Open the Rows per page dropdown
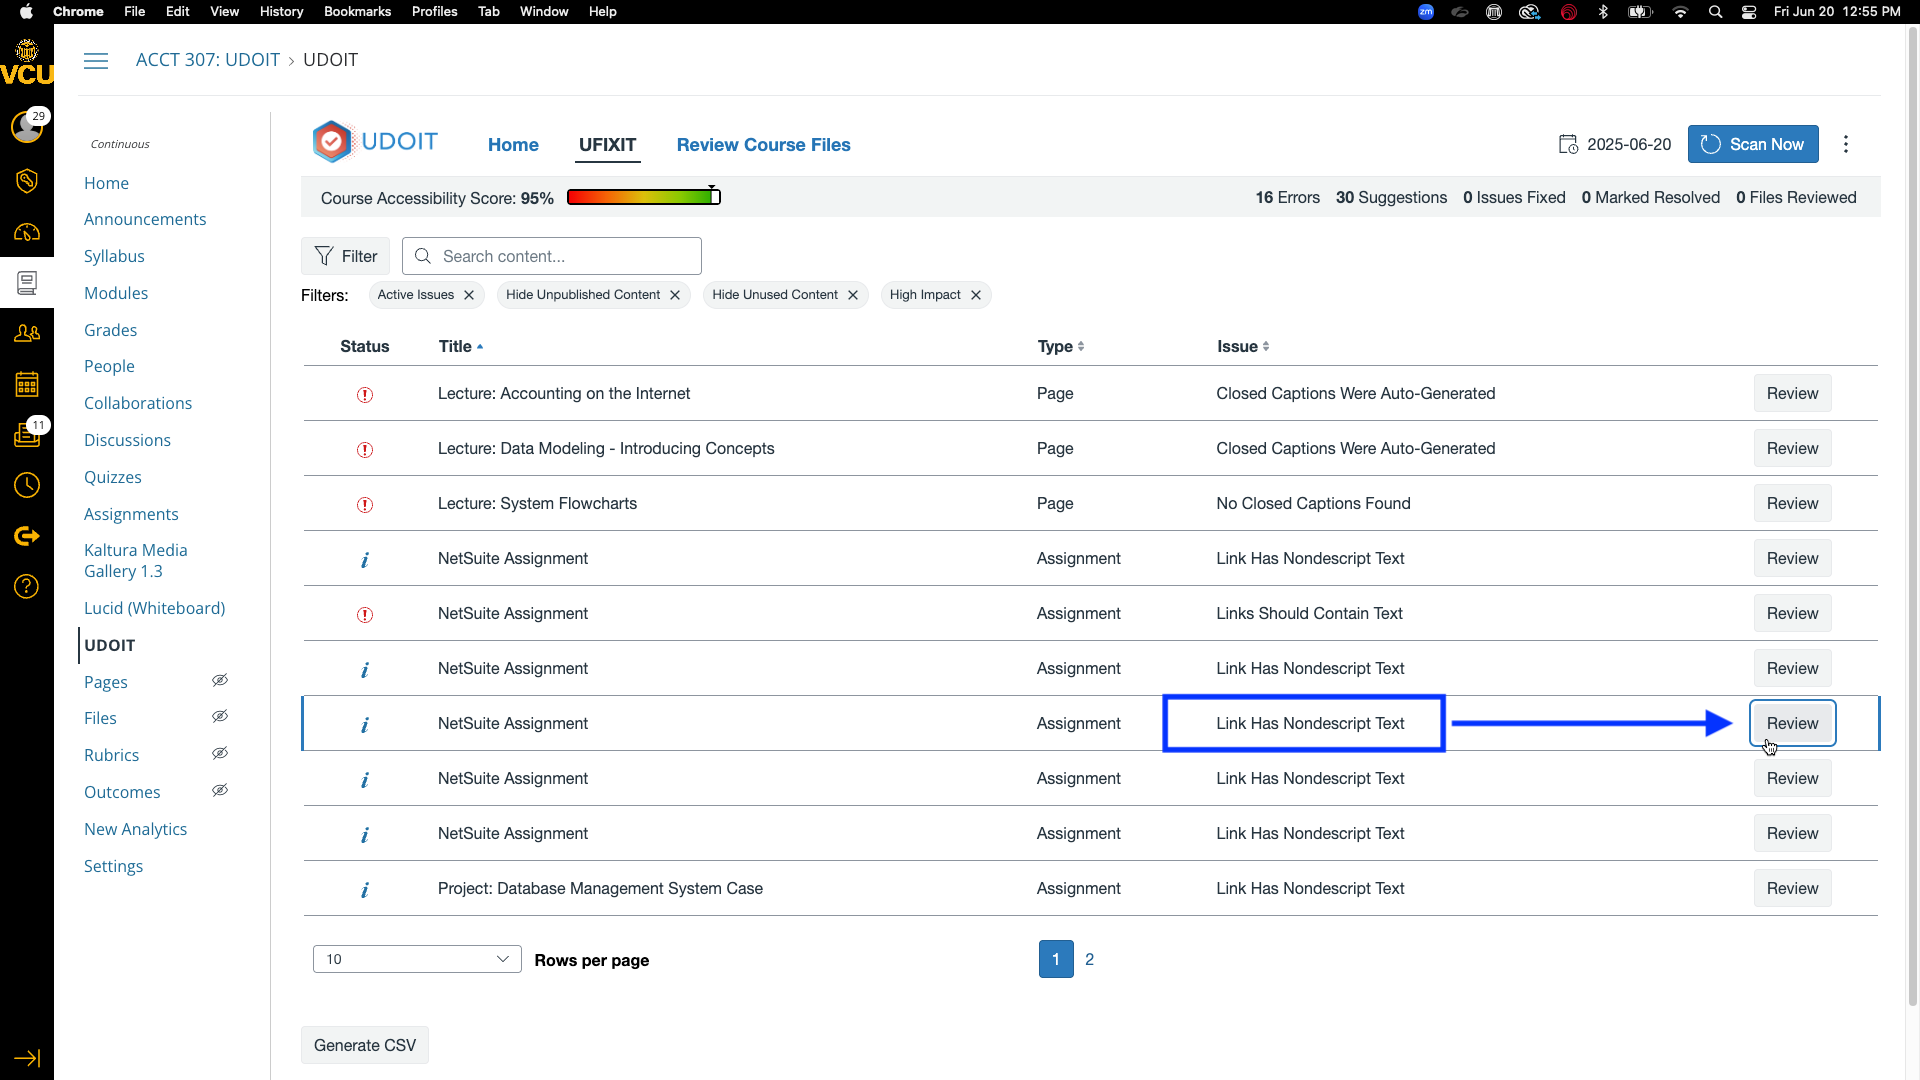This screenshot has width=1920, height=1080. pyautogui.click(x=417, y=959)
